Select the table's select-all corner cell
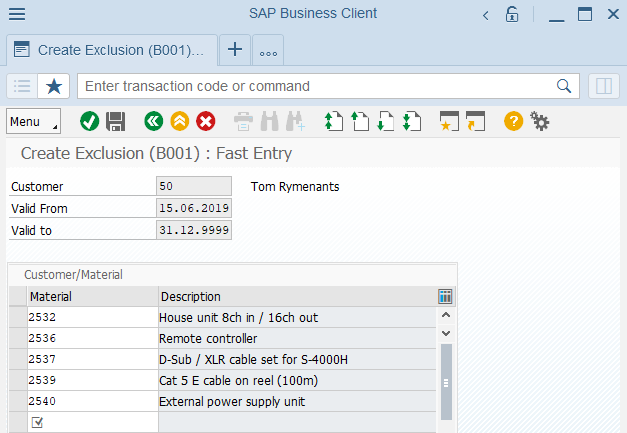Screen dimensions: 627x433 point(18,297)
